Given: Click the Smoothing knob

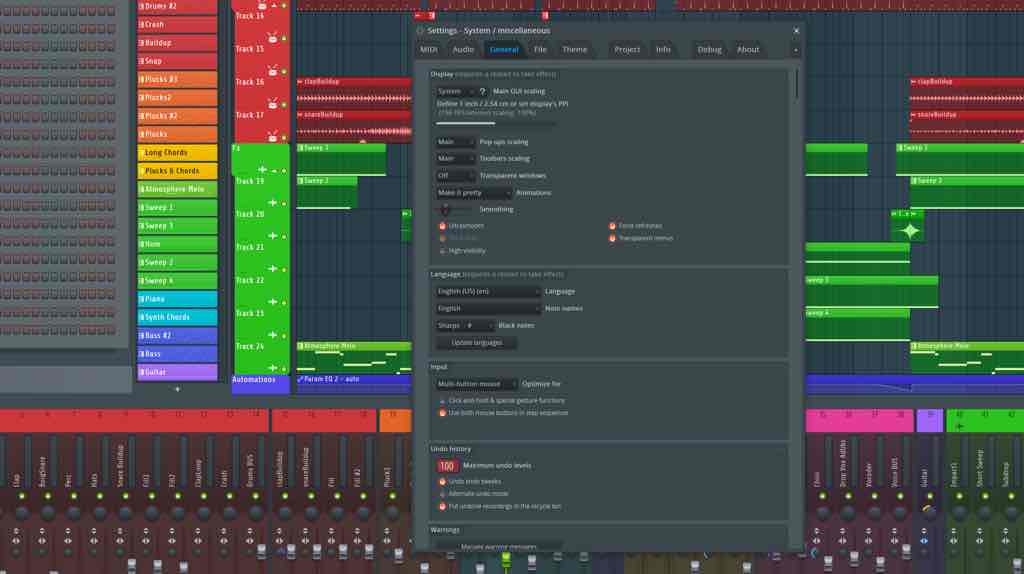Looking at the screenshot, I should [445, 210].
